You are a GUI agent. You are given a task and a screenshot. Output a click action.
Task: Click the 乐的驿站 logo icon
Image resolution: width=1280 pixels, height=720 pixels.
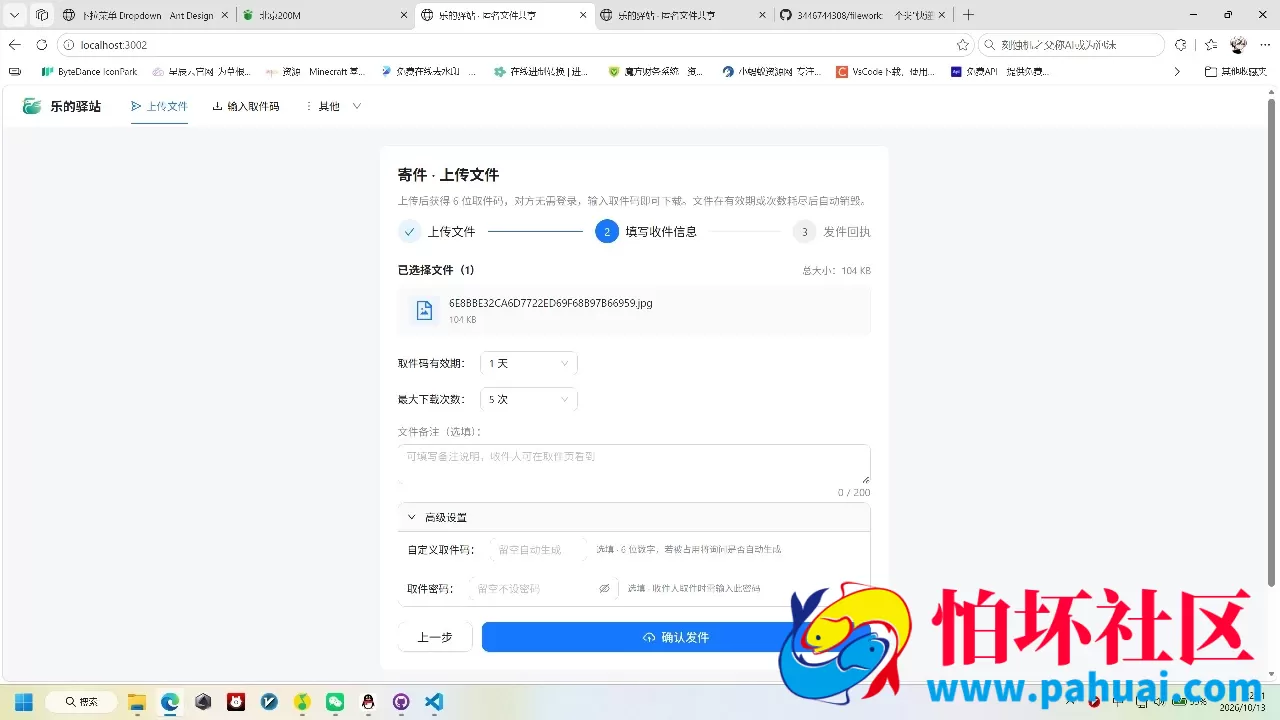coord(33,106)
